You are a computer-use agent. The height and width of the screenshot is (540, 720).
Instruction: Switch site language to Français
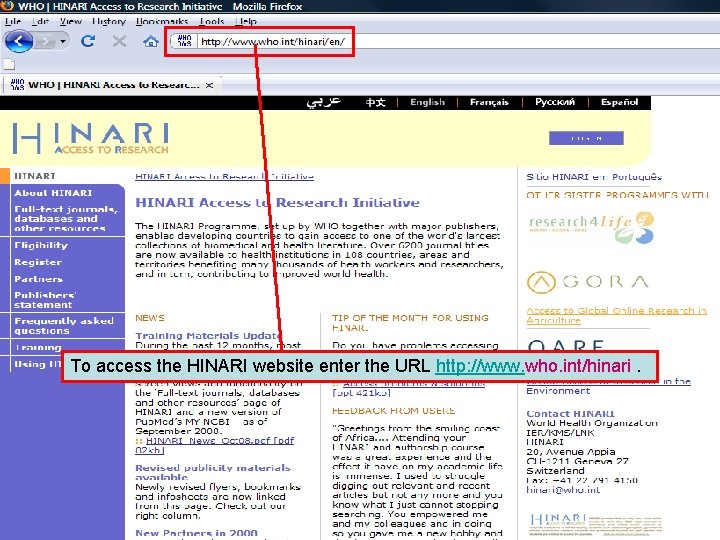[x=489, y=102]
